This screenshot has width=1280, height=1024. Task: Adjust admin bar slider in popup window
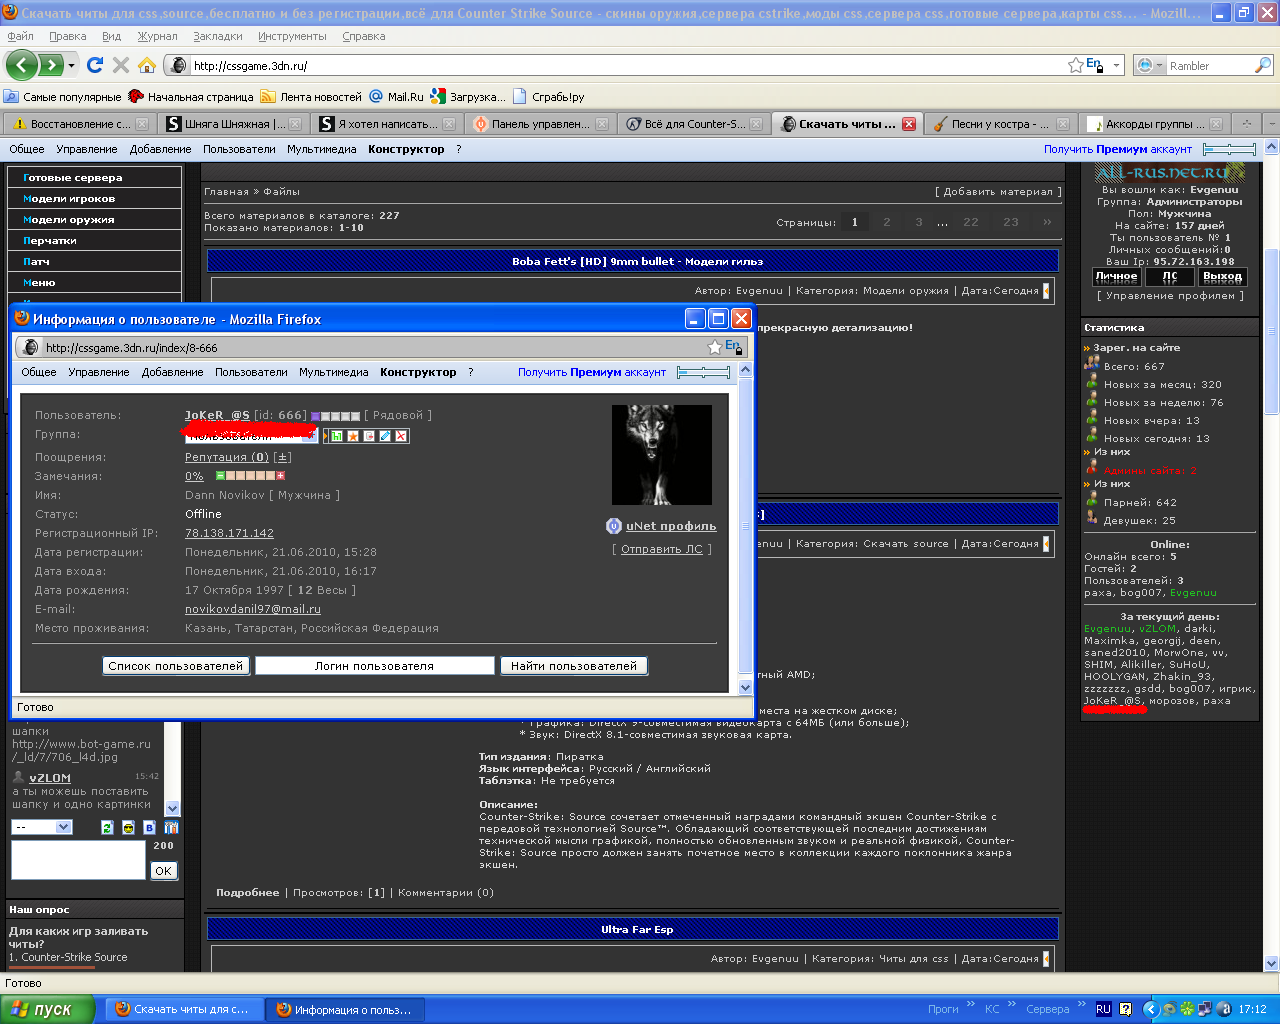tap(703, 372)
